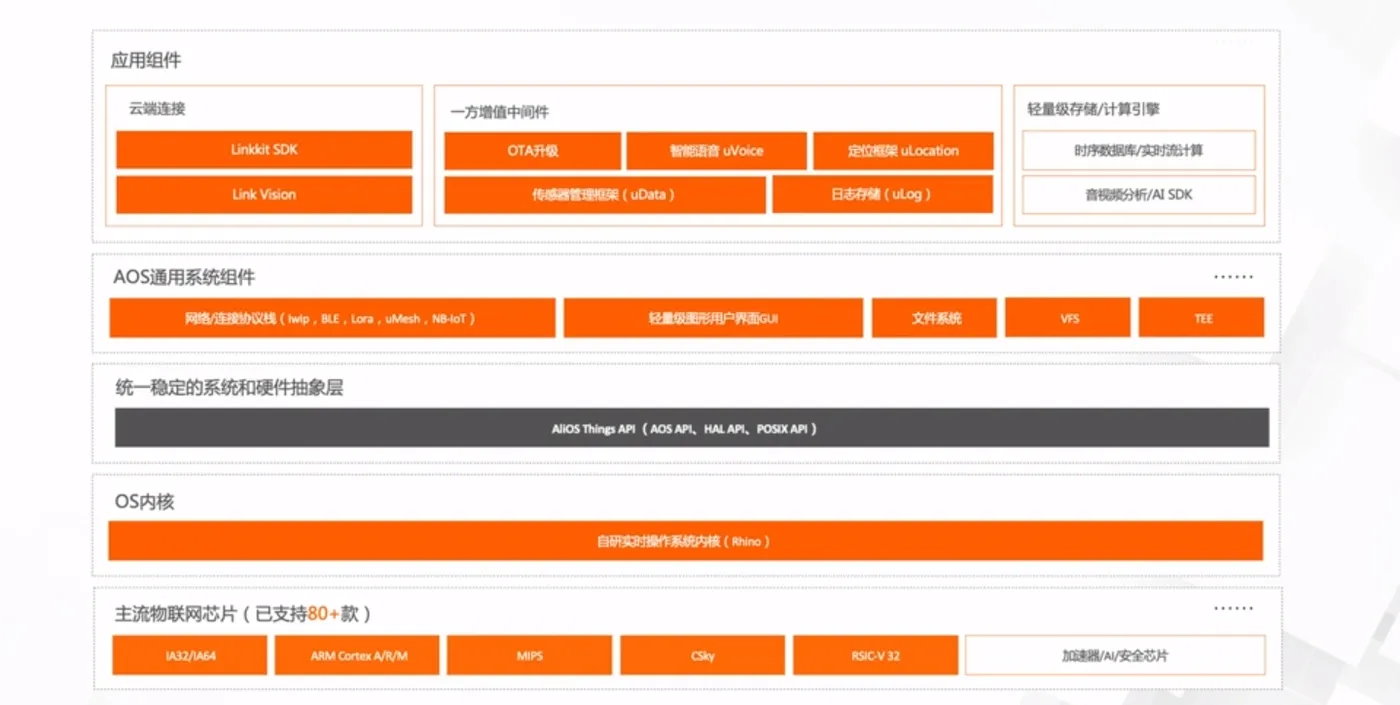Click the OS内核 heading
Screen dimensions: 1400x705
tap(144, 502)
